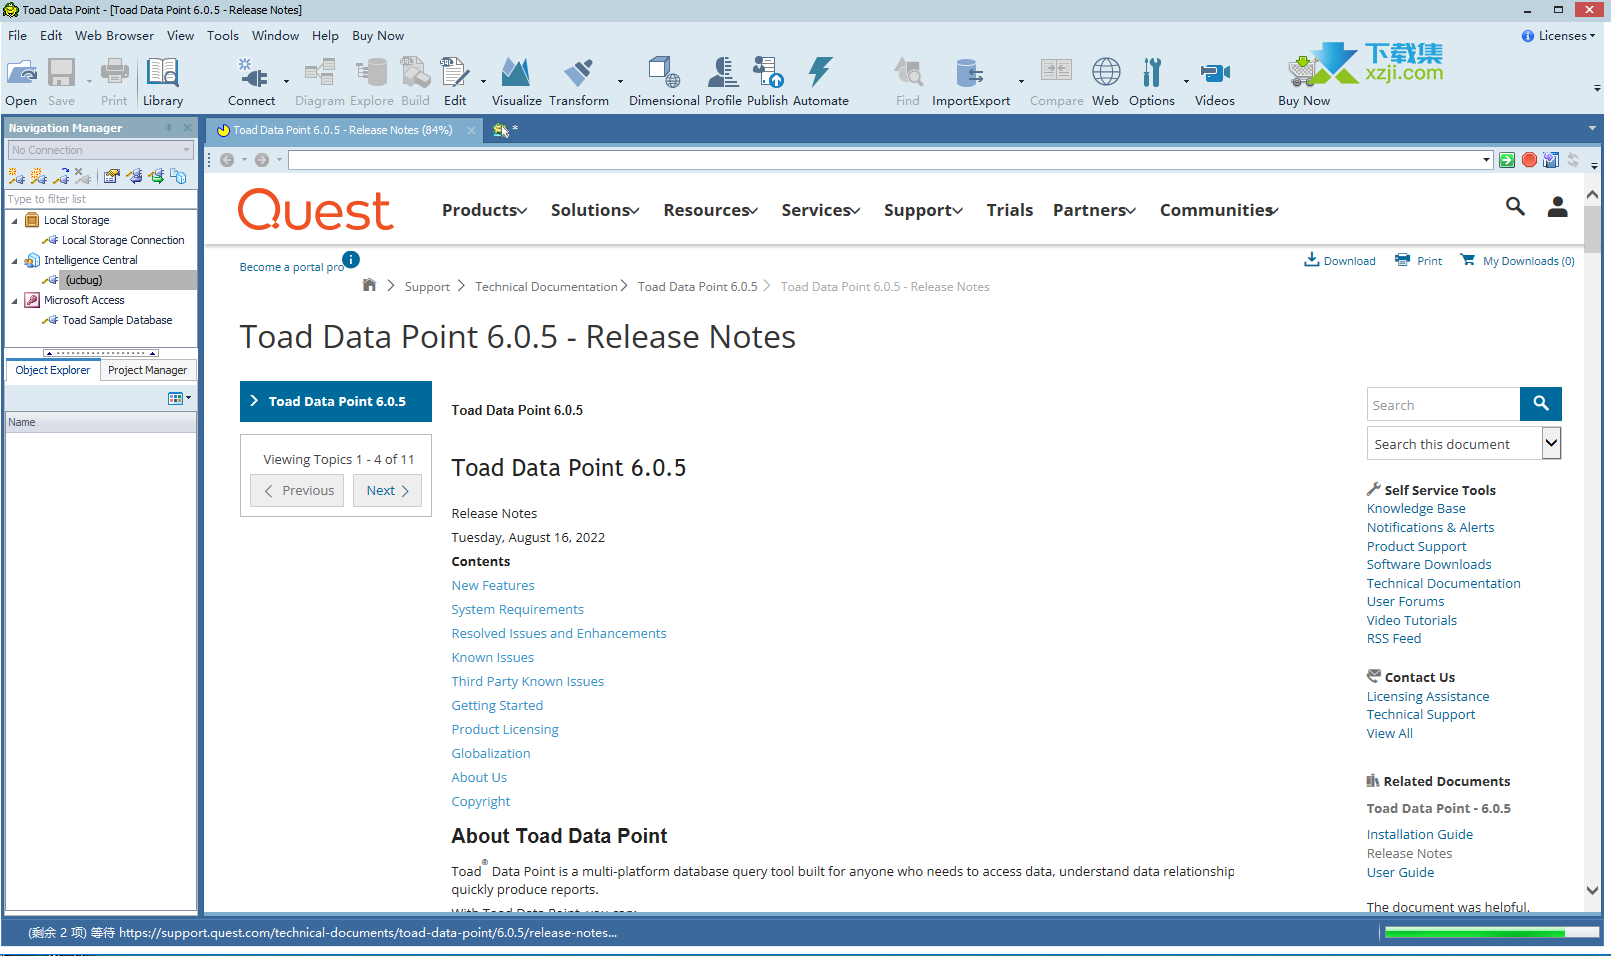1611x956 pixels.
Task: Click the Next topics button
Action: pyautogui.click(x=387, y=490)
